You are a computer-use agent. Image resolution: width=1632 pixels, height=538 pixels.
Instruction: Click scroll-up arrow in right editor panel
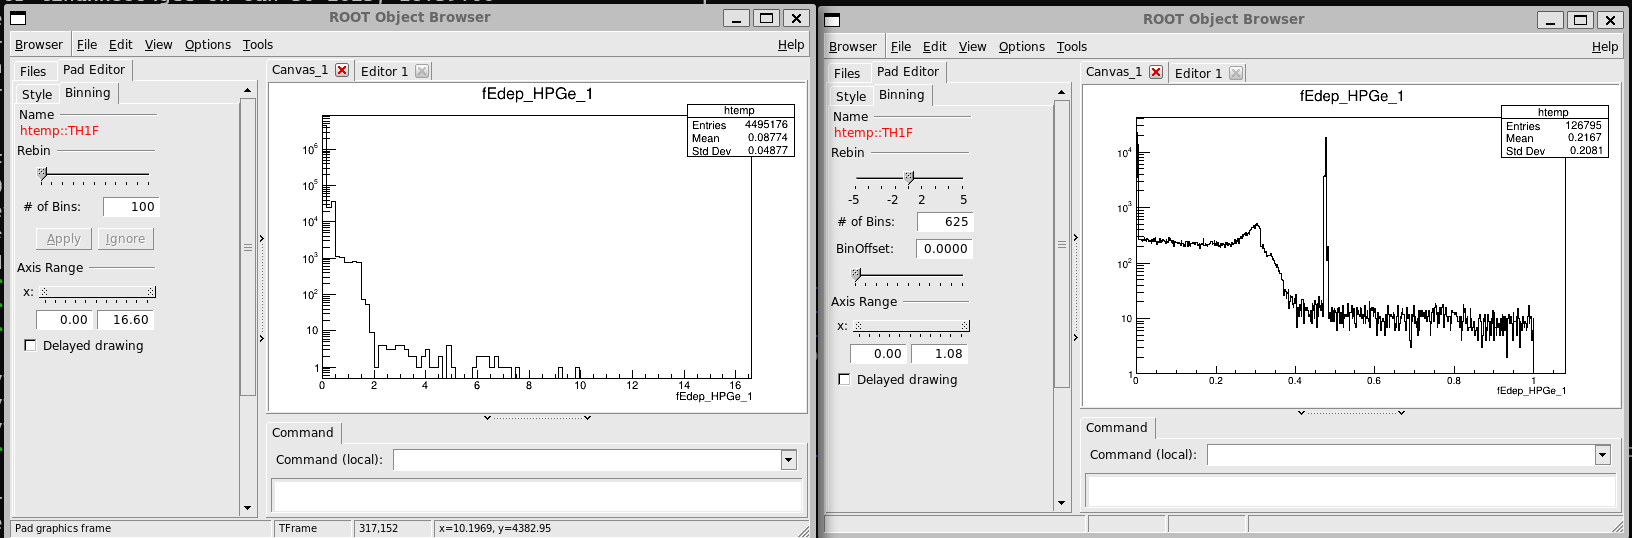pos(1062,93)
